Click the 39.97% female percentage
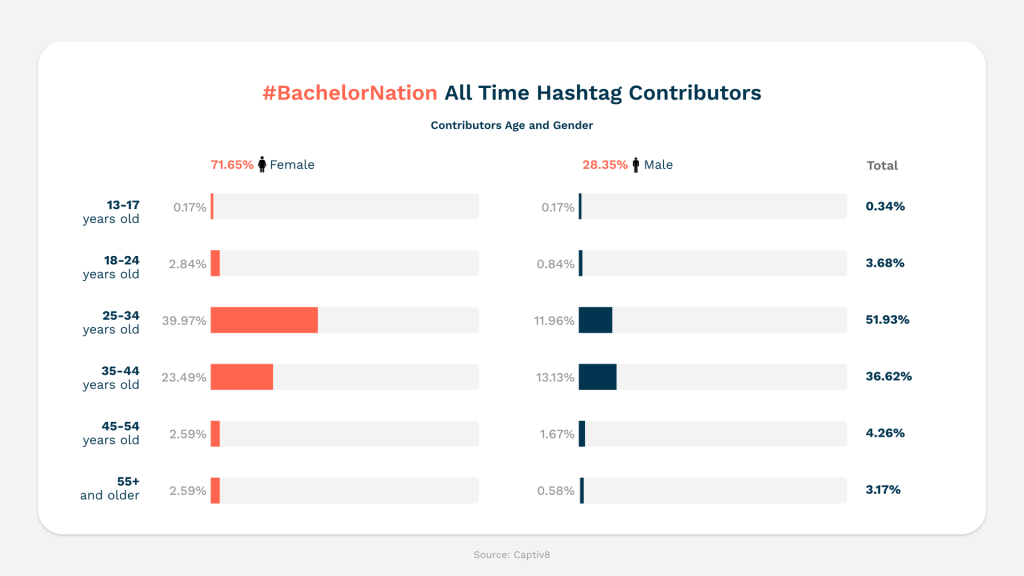 point(184,321)
